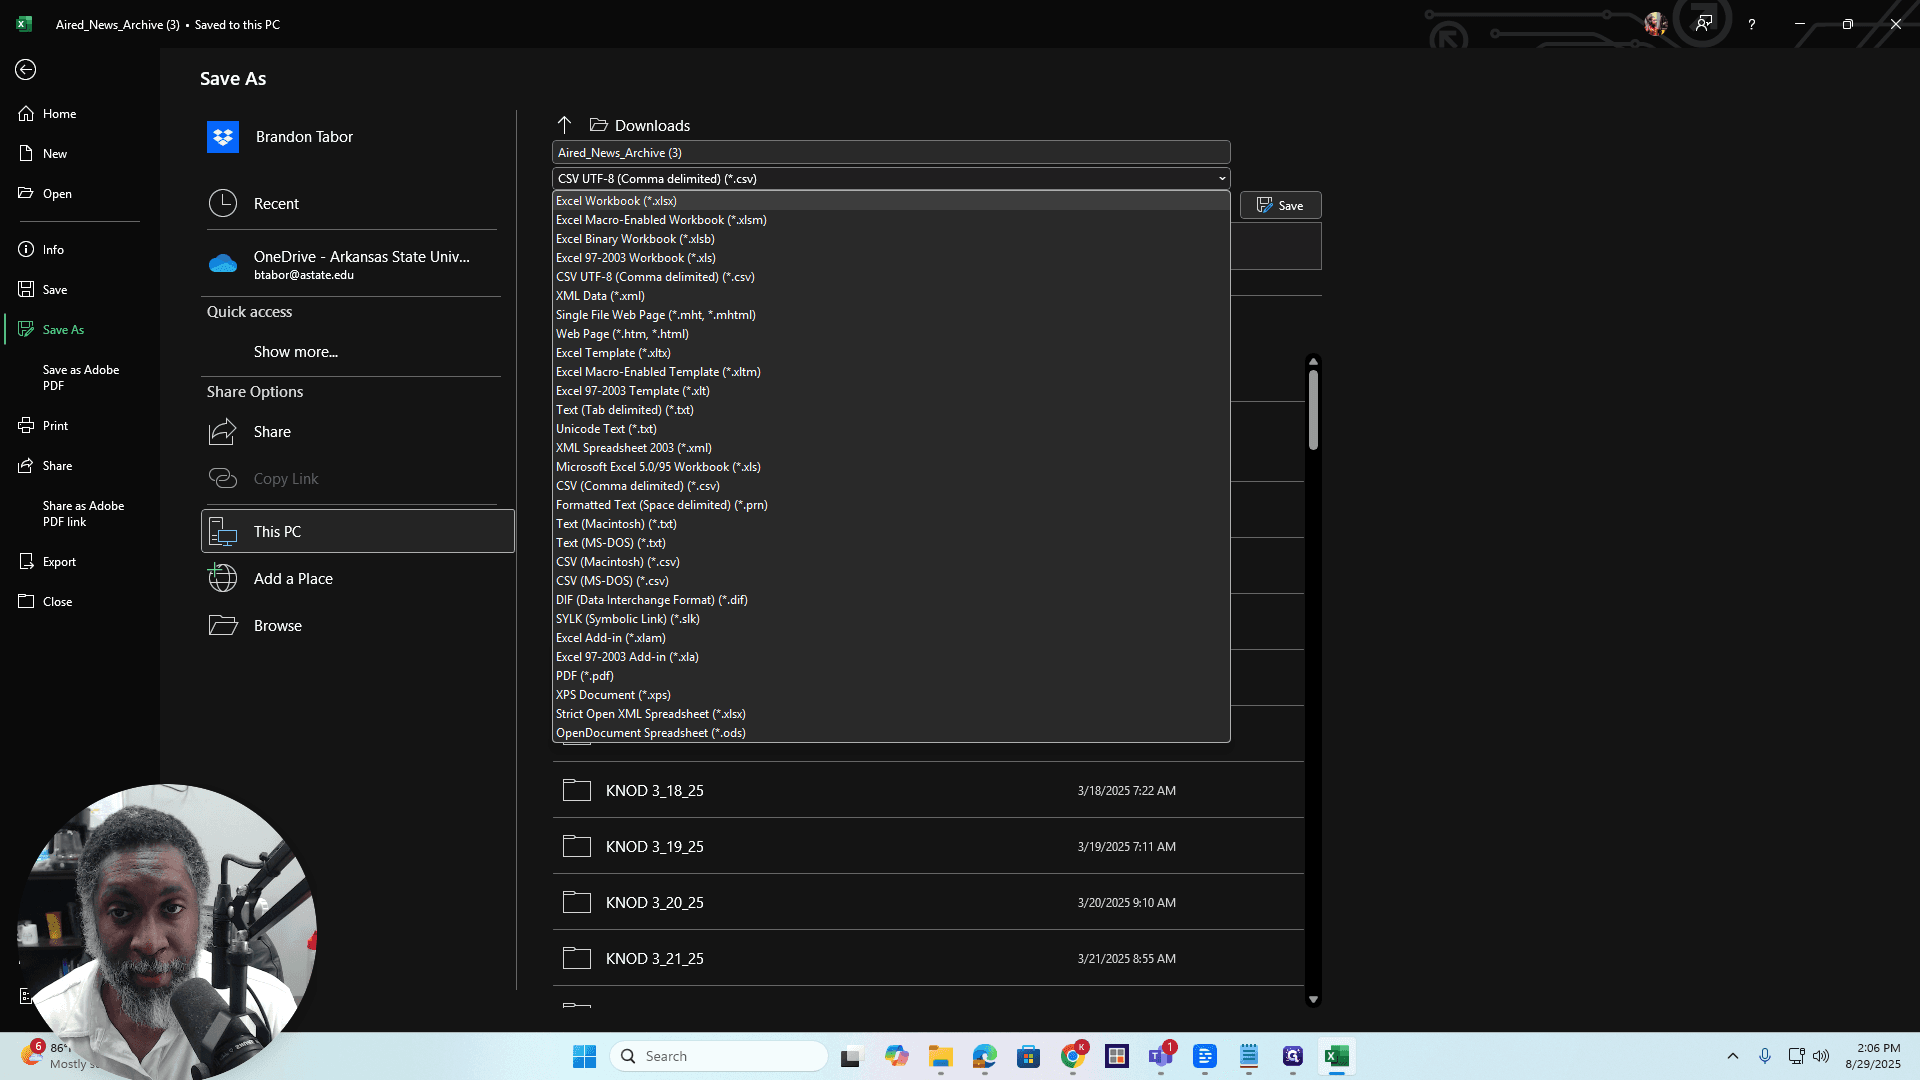
Task: Open Help question mark icon
Action: [1752, 24]
